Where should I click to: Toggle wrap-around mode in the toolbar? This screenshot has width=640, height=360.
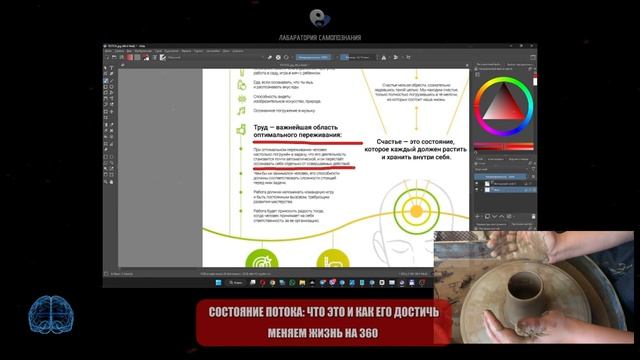[408, 57]
